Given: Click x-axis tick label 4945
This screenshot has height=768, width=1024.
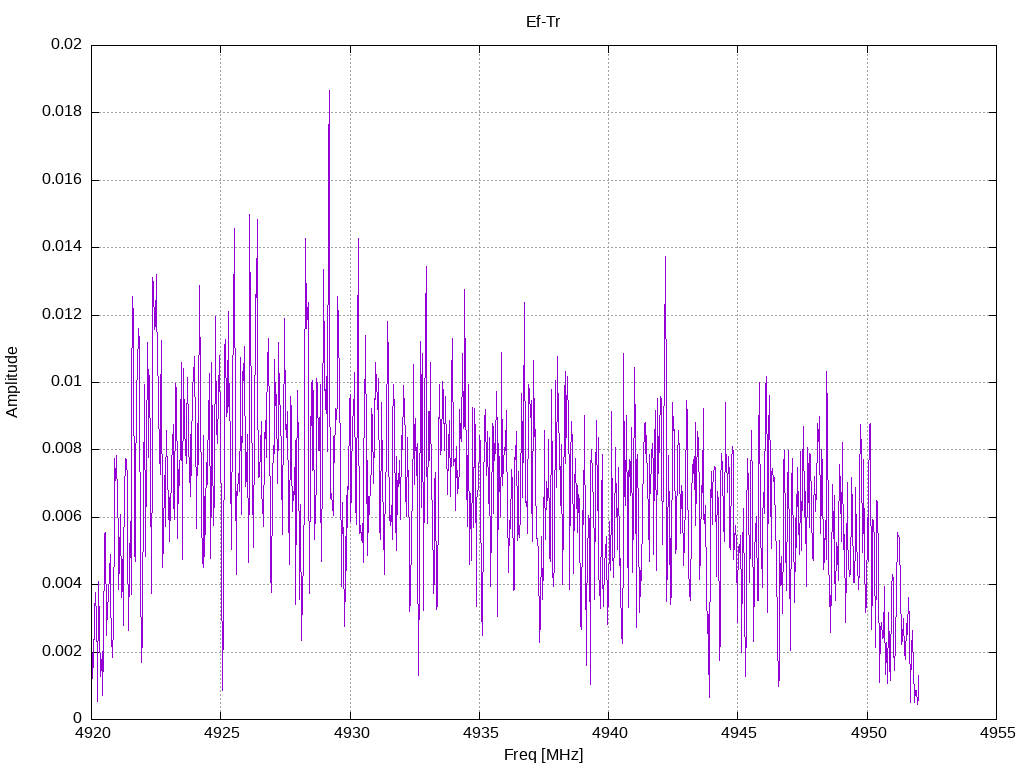Looking at the screenshot, I should tap(739, 733).
